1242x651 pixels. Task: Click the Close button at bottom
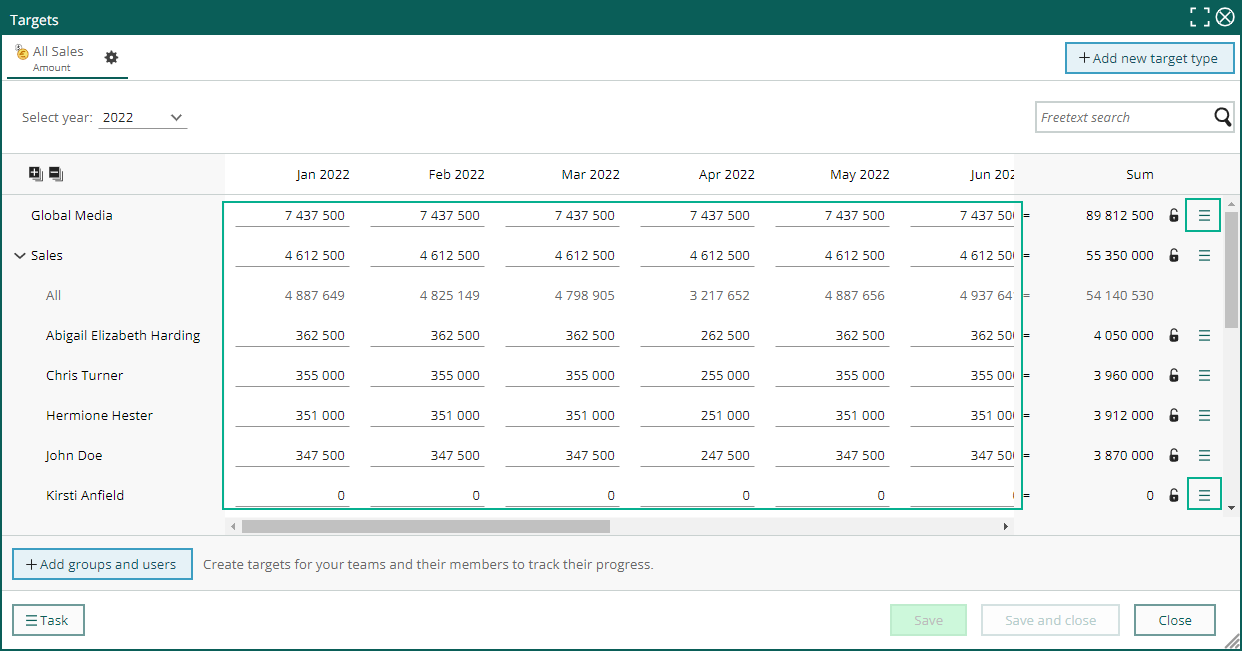pyautogui.click(x=1175, y=620)
